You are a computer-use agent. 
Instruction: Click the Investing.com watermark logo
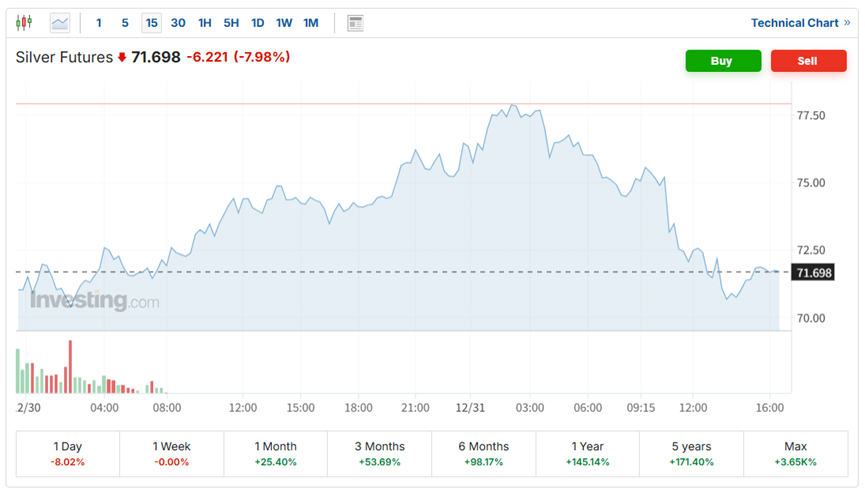coord(94,300)
